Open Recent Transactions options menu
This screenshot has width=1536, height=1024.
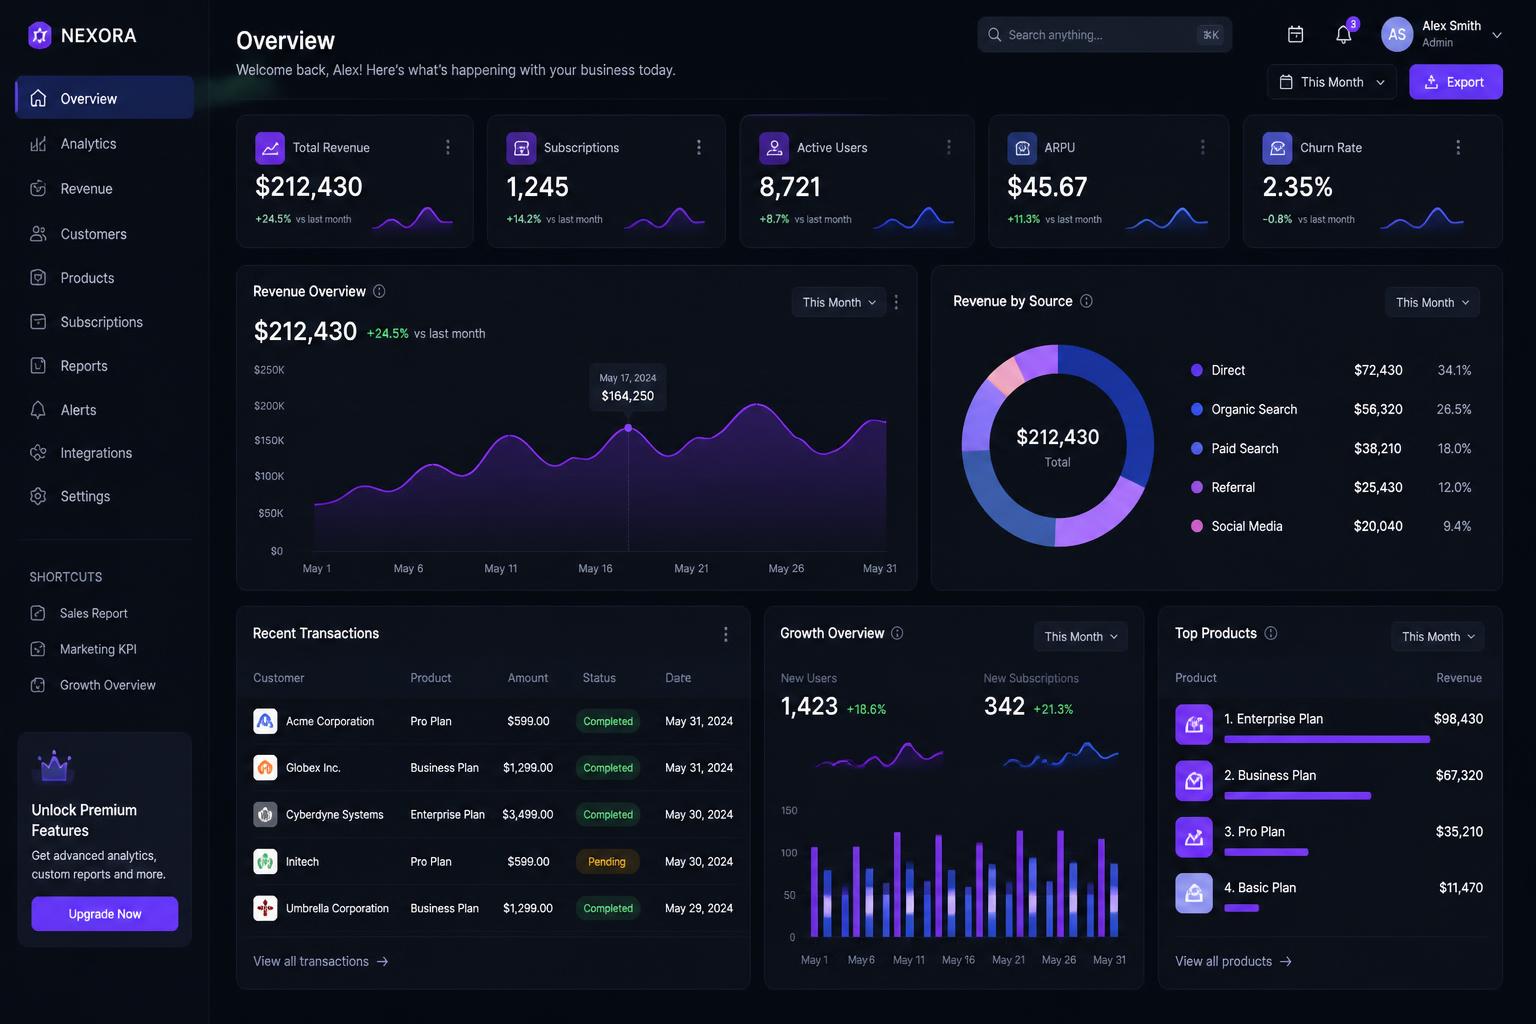(x=725, y=634)
